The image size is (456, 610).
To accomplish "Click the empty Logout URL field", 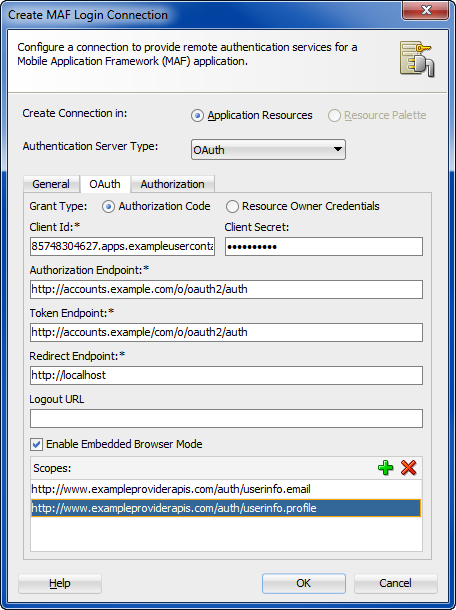I will point(226,418).
